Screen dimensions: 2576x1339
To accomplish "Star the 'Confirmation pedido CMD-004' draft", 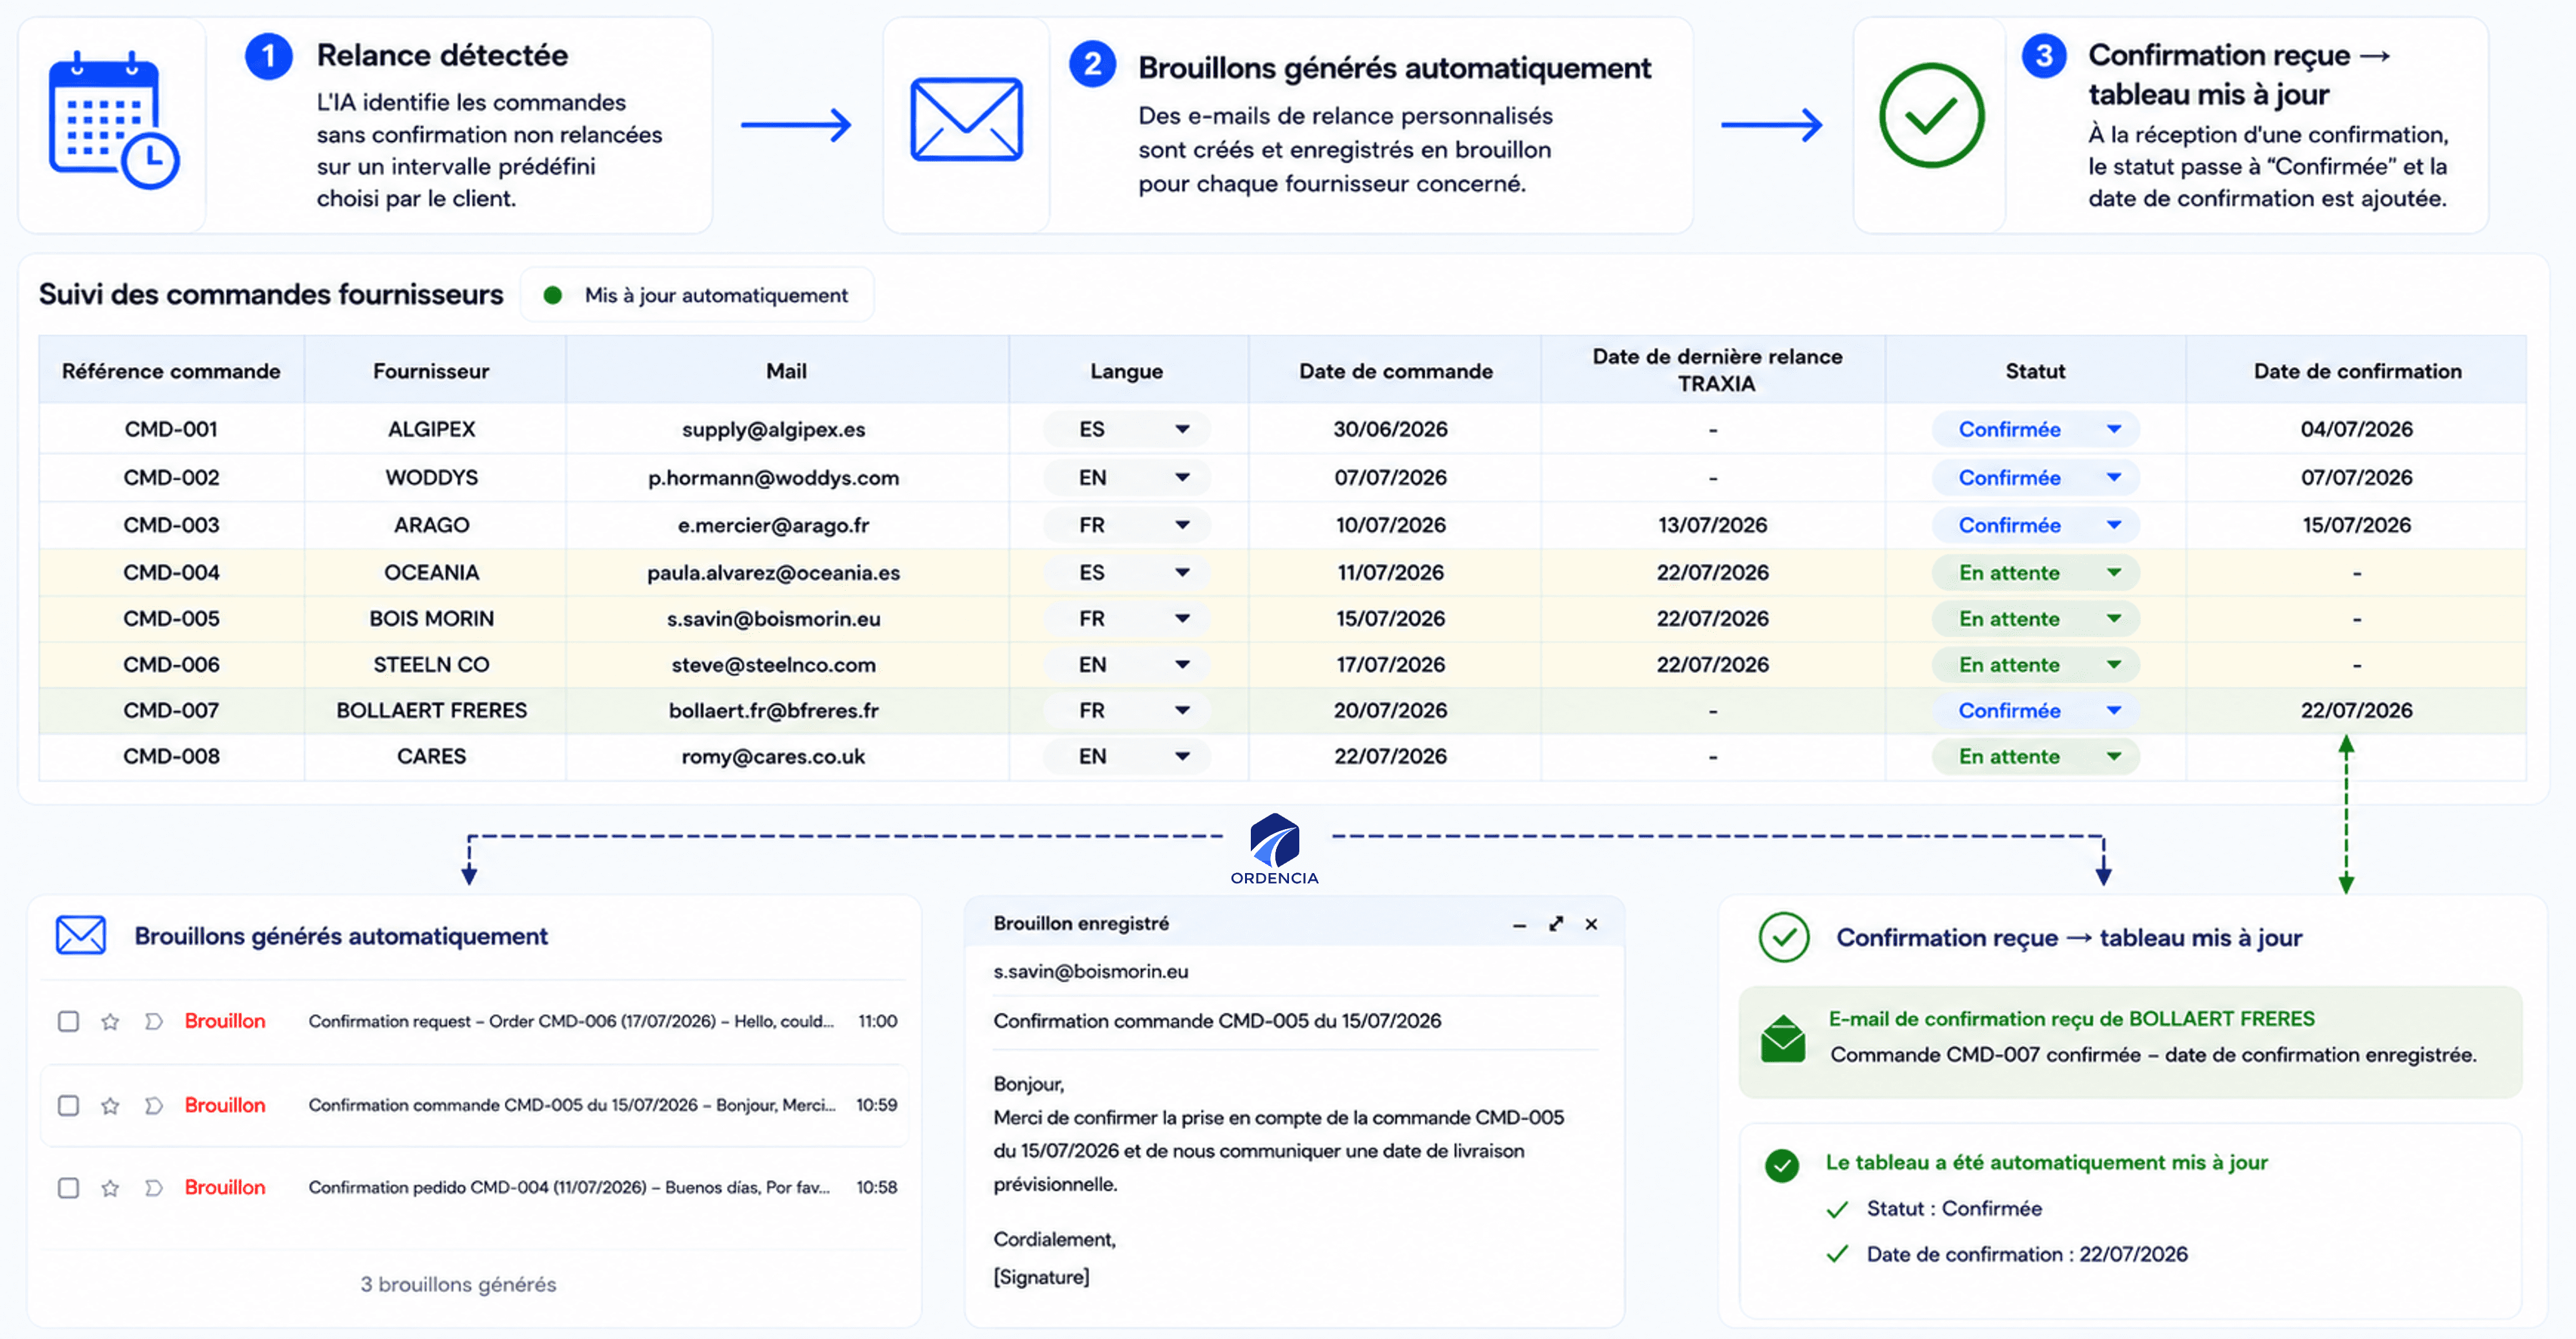I will pyautogui.click(x=110, y=1187).
